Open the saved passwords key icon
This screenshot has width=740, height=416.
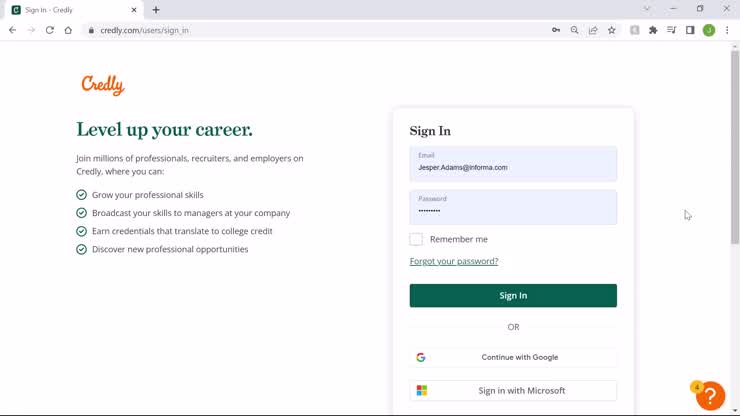pos(556,30)
